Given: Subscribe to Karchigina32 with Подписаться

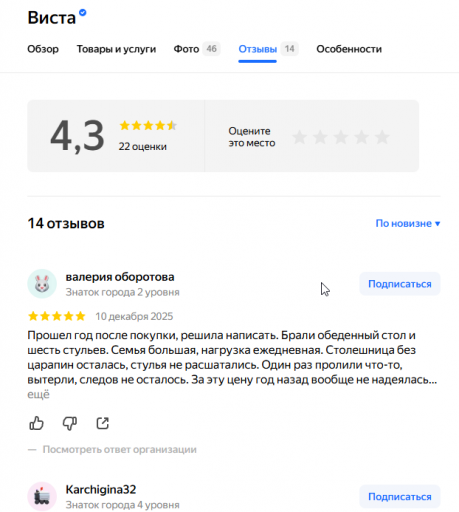Looking at the screenshot, I should (400, 497).
